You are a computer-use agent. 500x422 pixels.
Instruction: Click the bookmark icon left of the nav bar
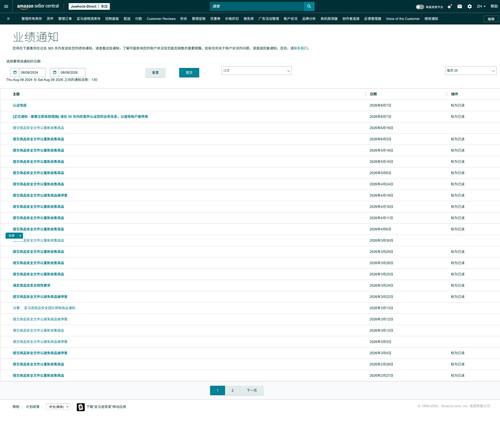[8, 19]
